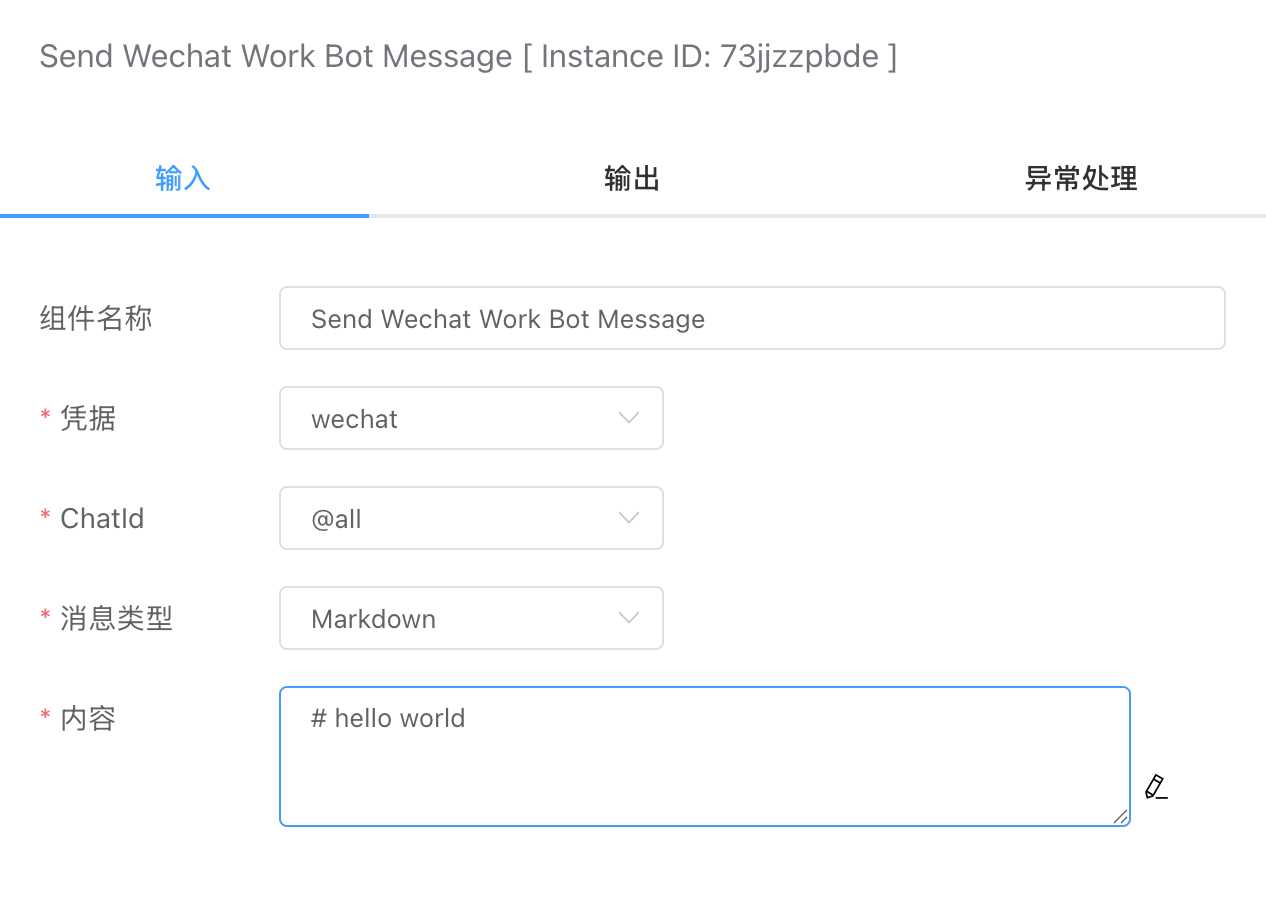Click the textarea containing # hello world
Image resolution: width=1266 pixels, height=916 pixels.
tap(704, 756)
